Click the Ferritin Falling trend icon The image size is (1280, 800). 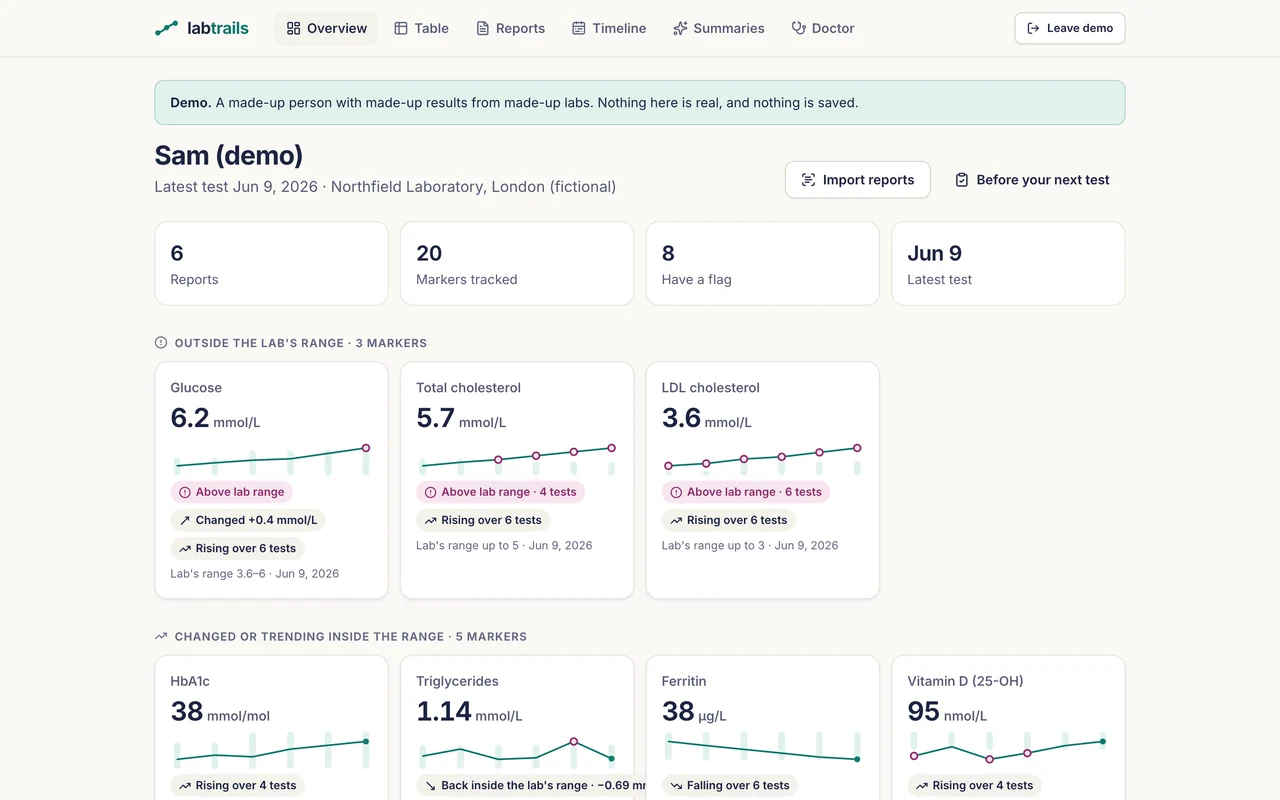[676, 785]
